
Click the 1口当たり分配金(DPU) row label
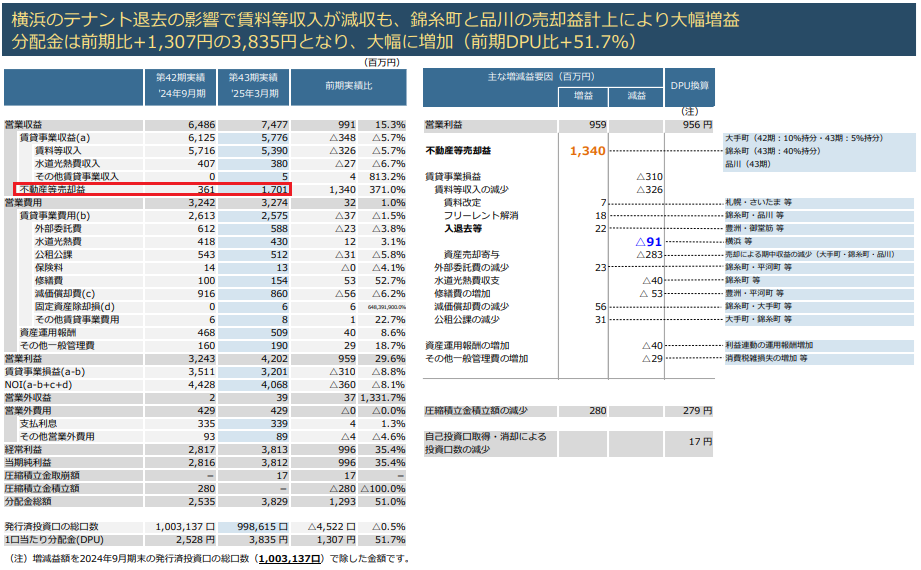pos(54,539)
